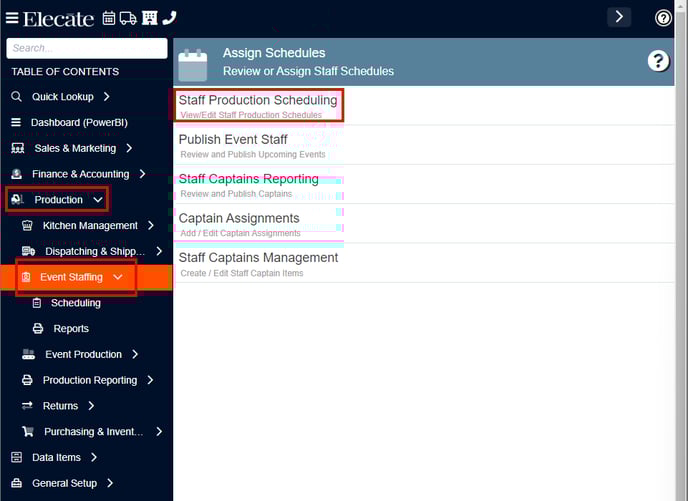
Task: Click the Scheduling clipboard icon
Action: click(37, 303)
